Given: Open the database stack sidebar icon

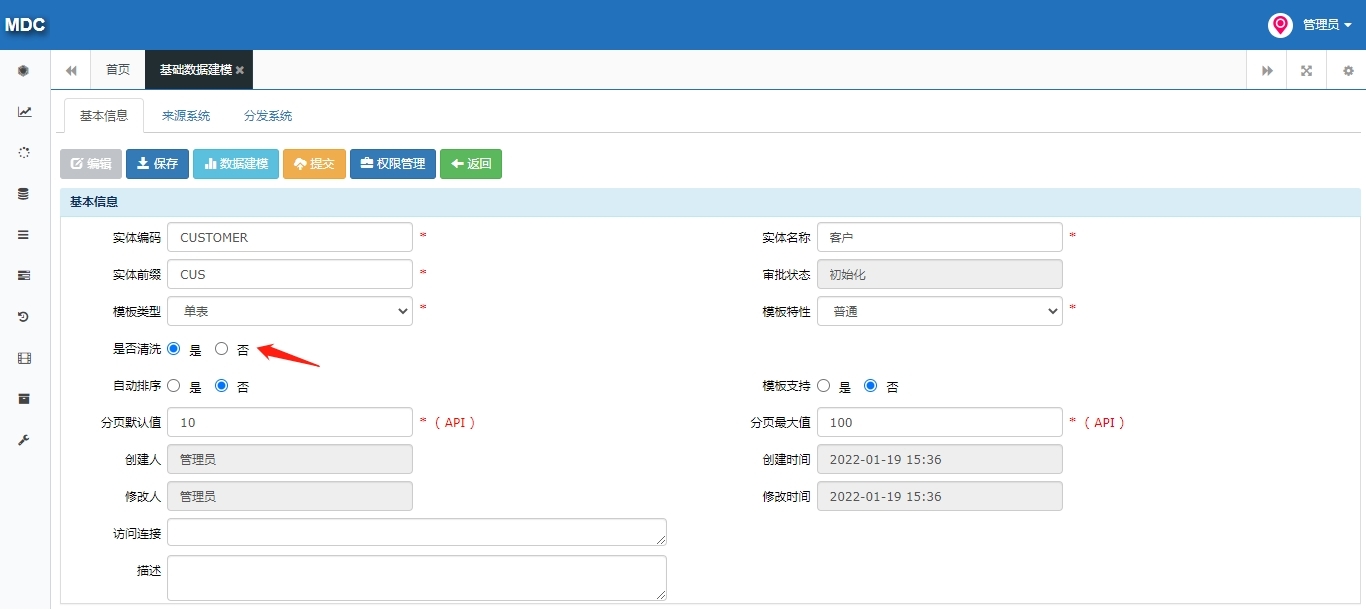Looking at the screenshot, I should pyautogui.click(x=24, y=194).
